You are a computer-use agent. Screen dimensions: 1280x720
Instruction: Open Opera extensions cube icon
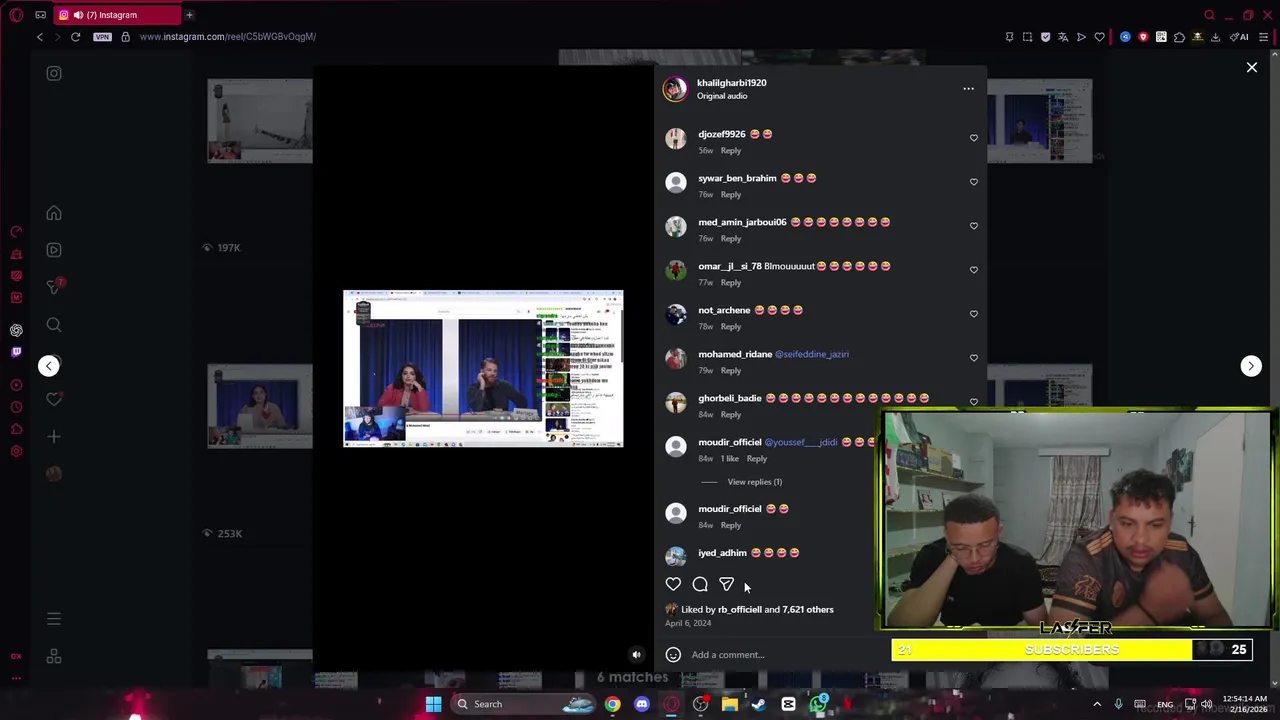click(1179, 37)
